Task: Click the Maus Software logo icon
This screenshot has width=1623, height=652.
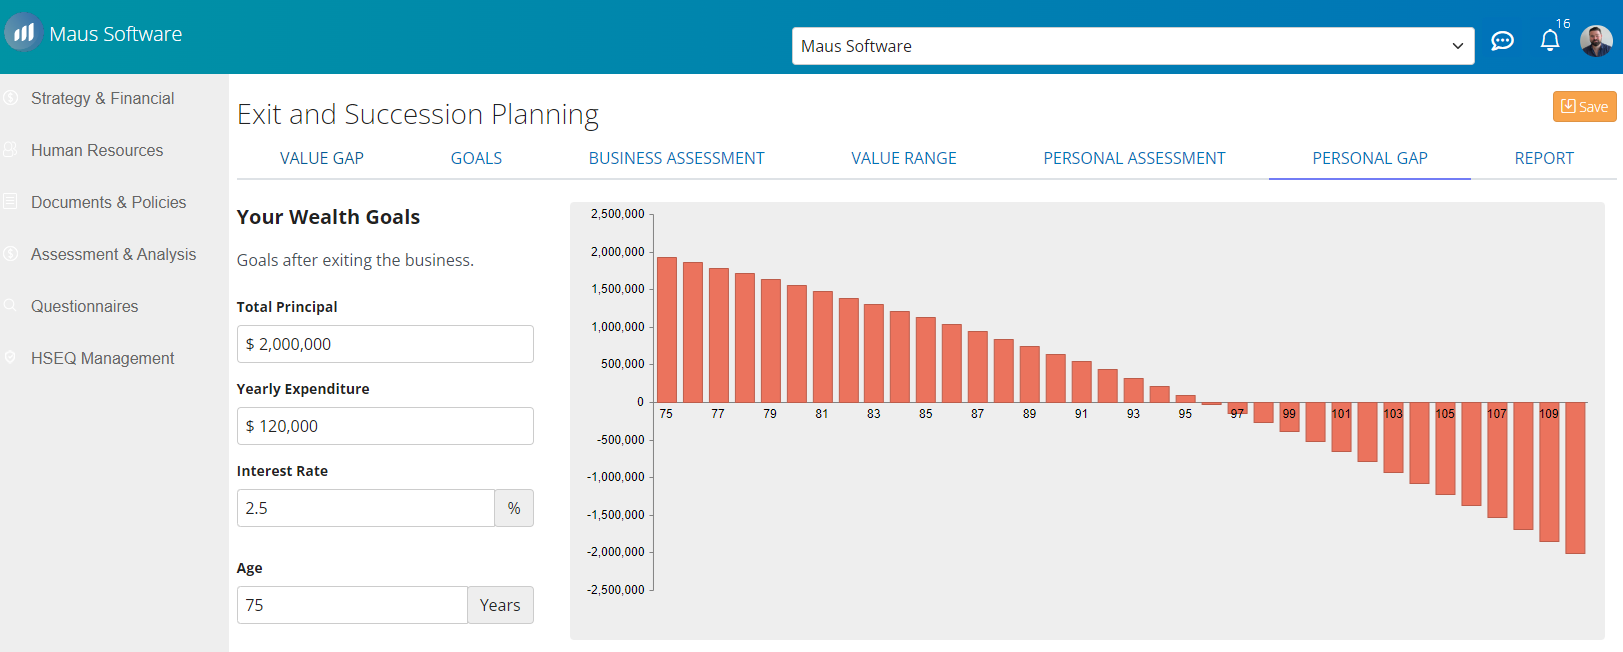Action: pos(23,33)
